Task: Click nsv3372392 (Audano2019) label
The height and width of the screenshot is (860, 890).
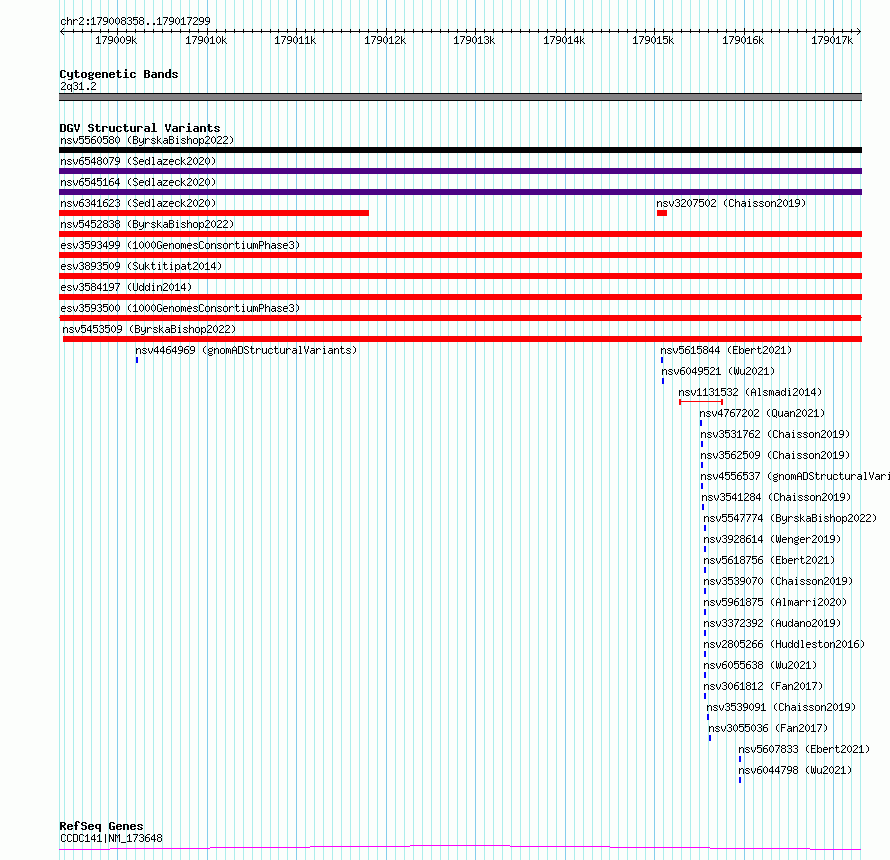Action: pos(772,623)
